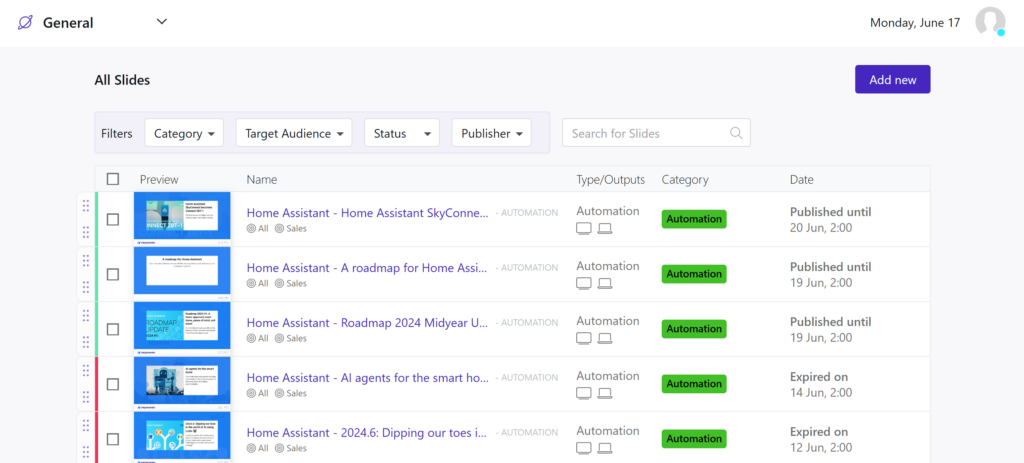Screen dimensions: 1024x463
Task: Click the 'Published until 20 Jun, 2:00' date
Action: (x=830, y=220)
